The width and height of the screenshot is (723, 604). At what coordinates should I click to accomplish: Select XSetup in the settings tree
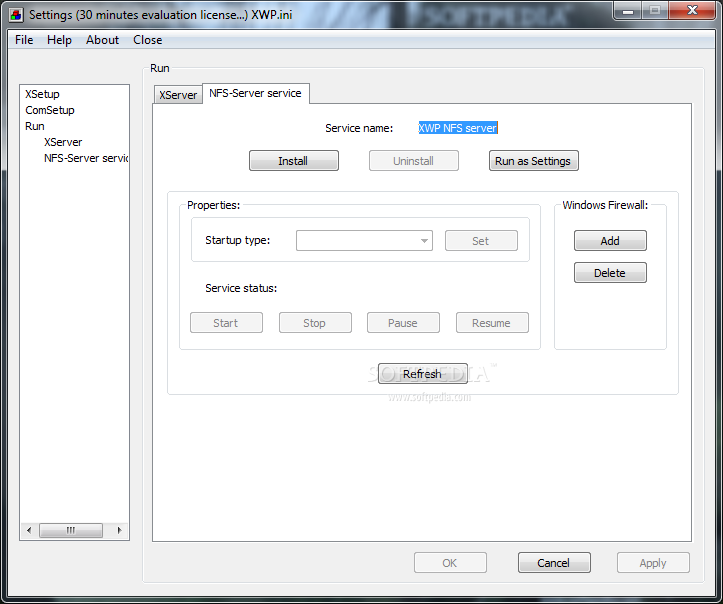42,94
